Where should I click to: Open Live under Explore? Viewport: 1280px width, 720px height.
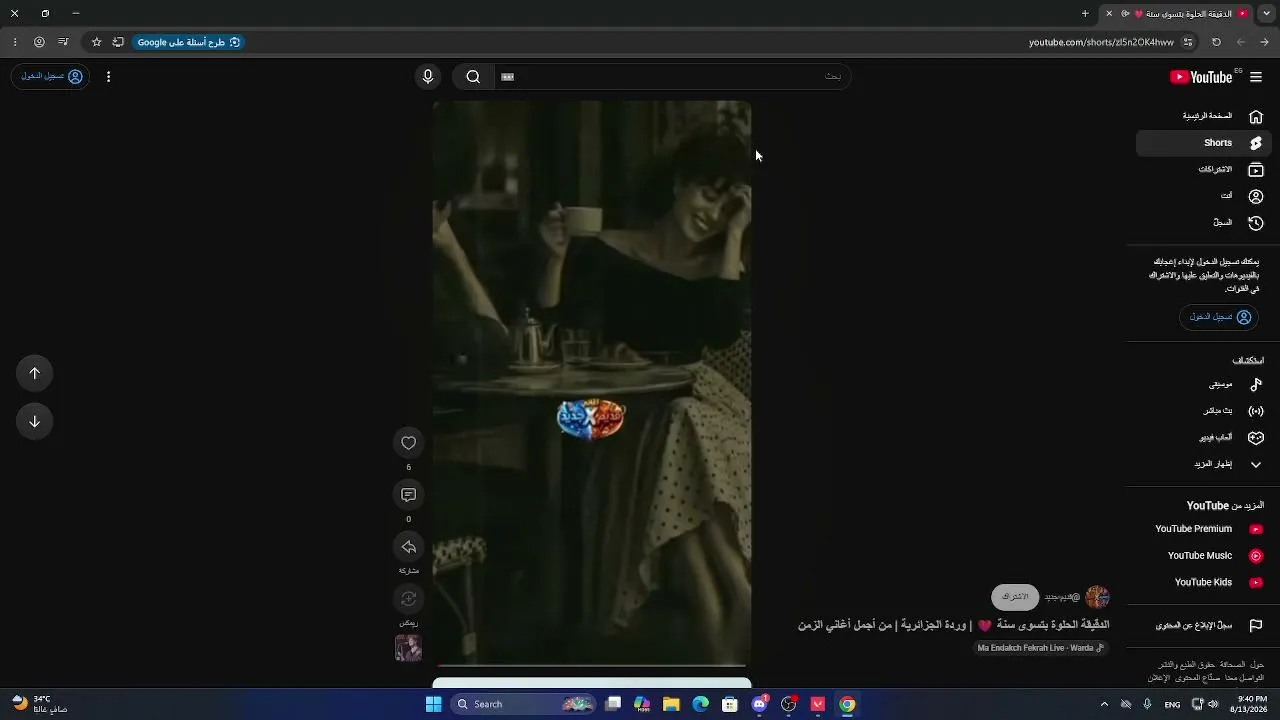pyautogui.click(x=1204, y=411)
